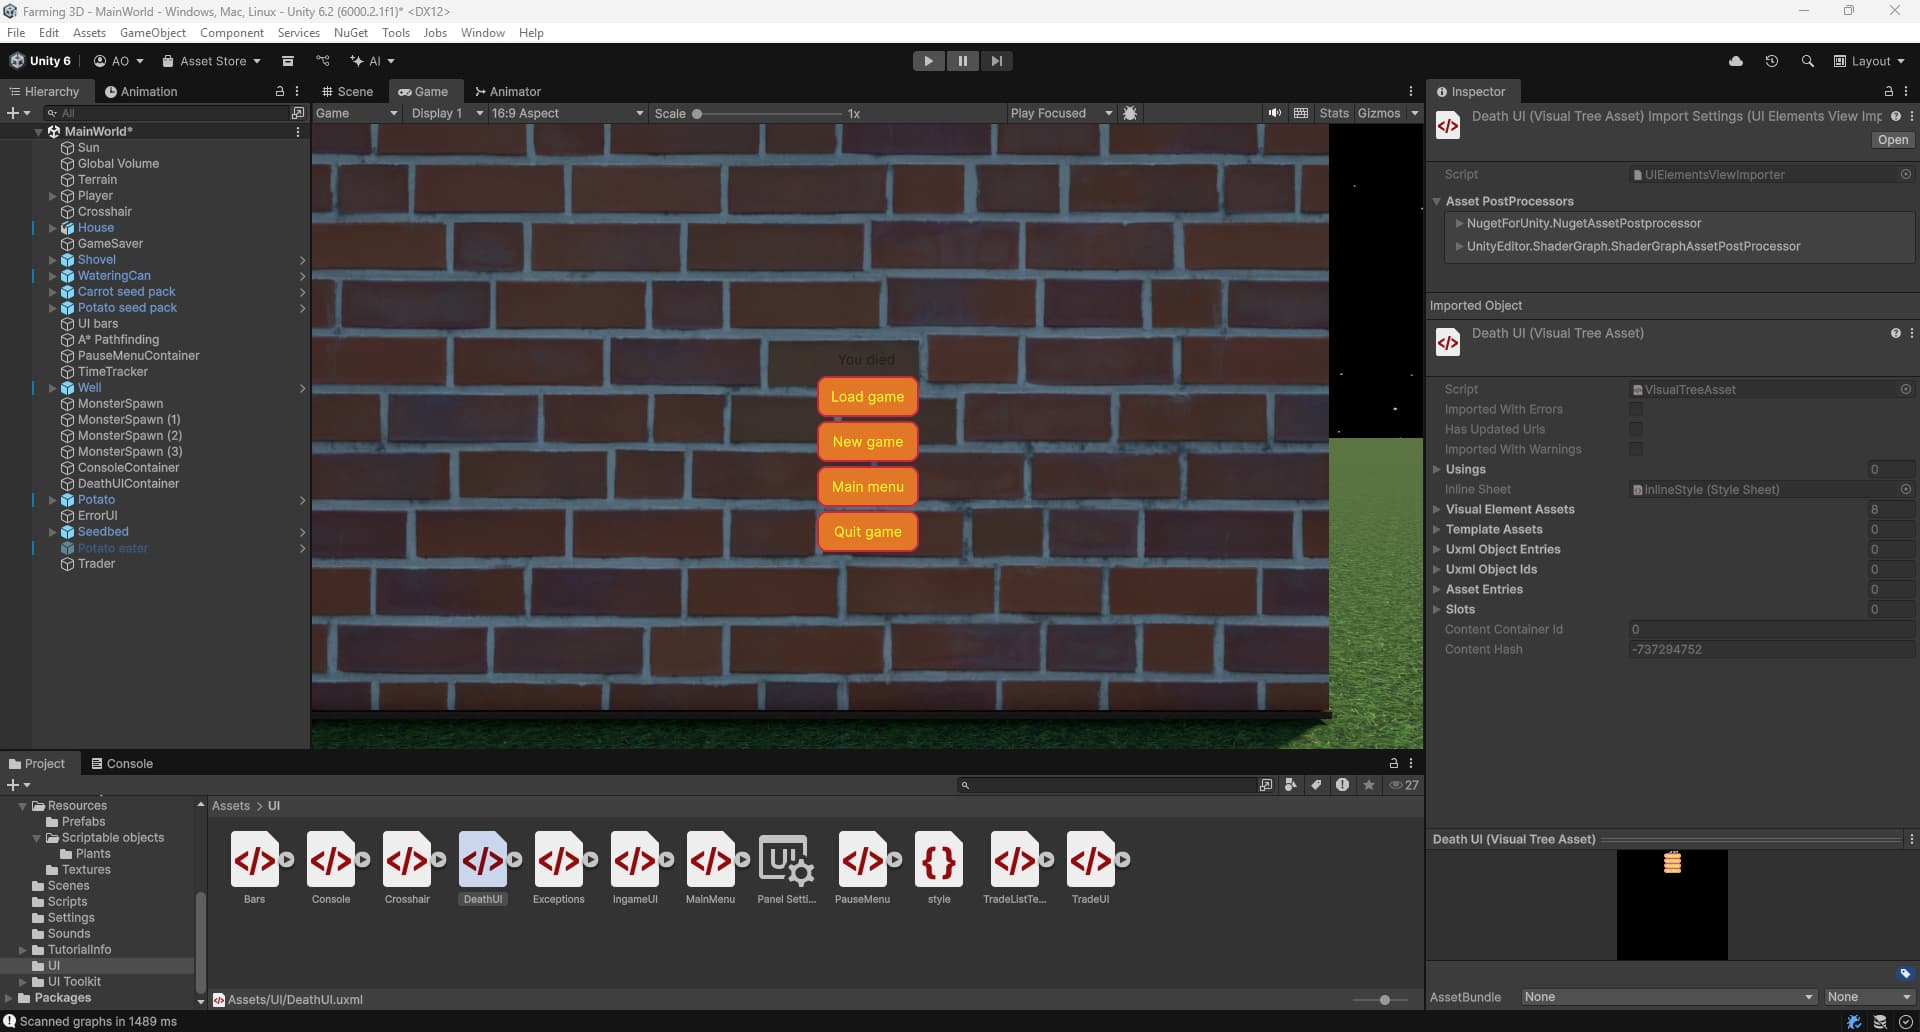This screenshot has height=1032, width=1920.
Task: Open Unity Cloud from the toolbar icon
Action: 1737,61
